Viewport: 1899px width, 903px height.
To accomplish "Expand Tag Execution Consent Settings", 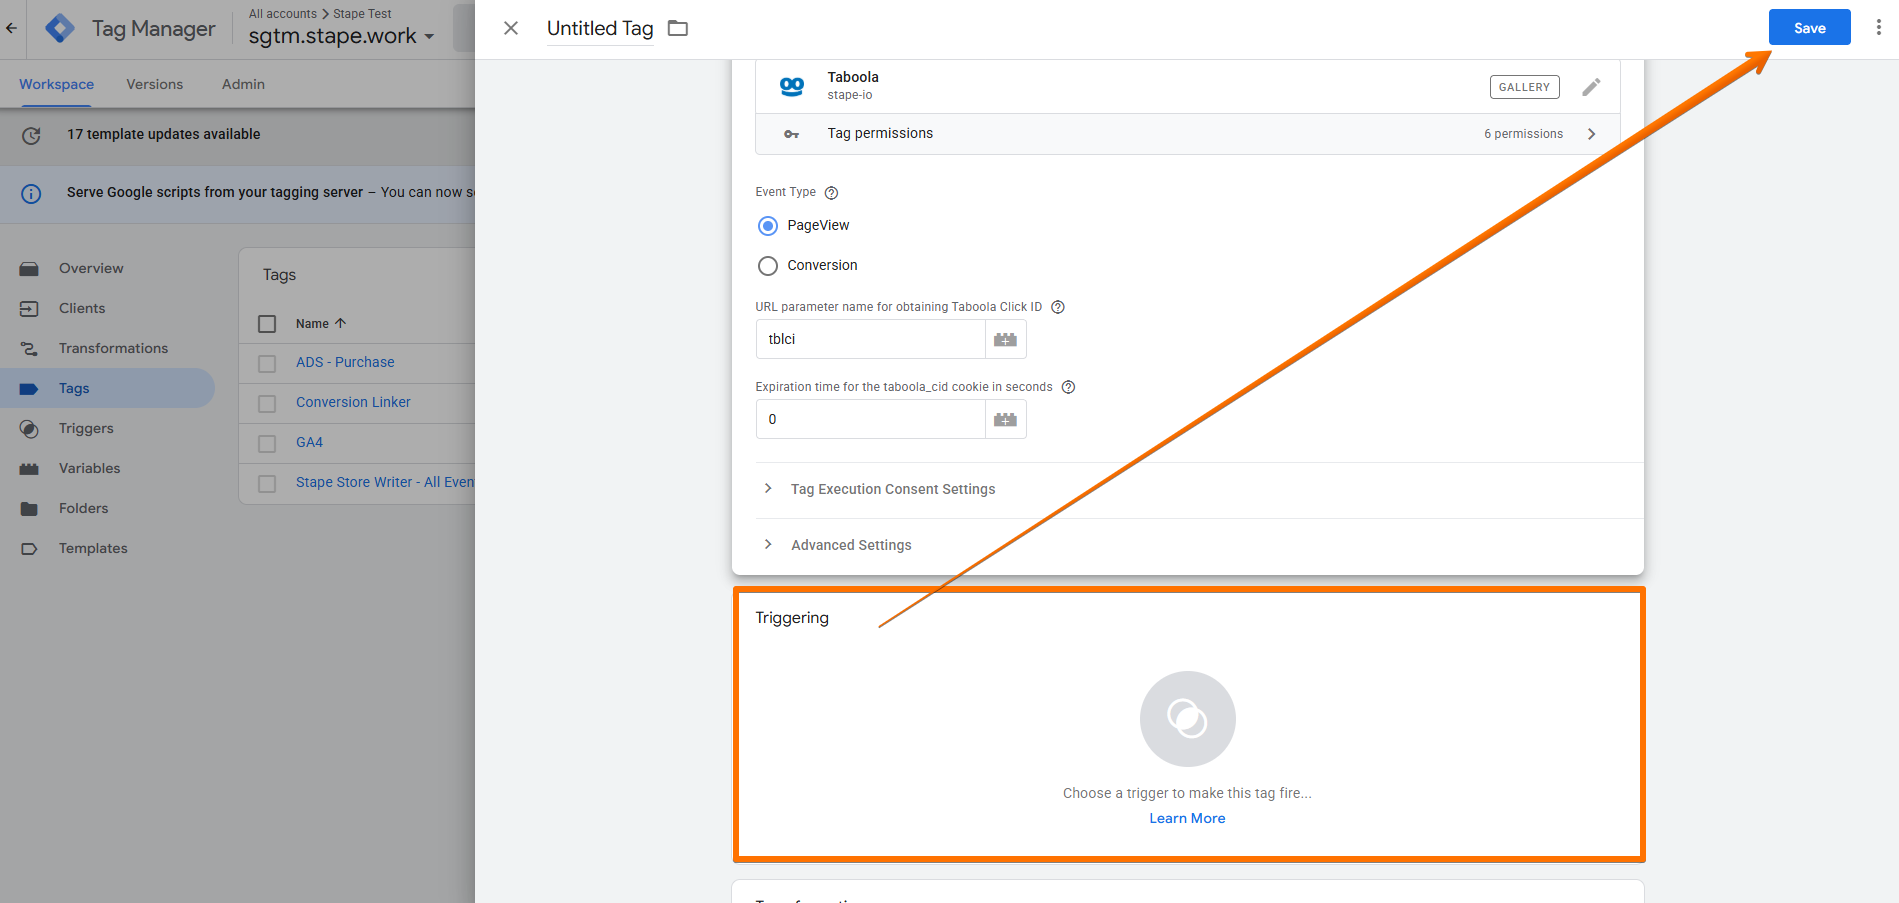I will [893, 489].
